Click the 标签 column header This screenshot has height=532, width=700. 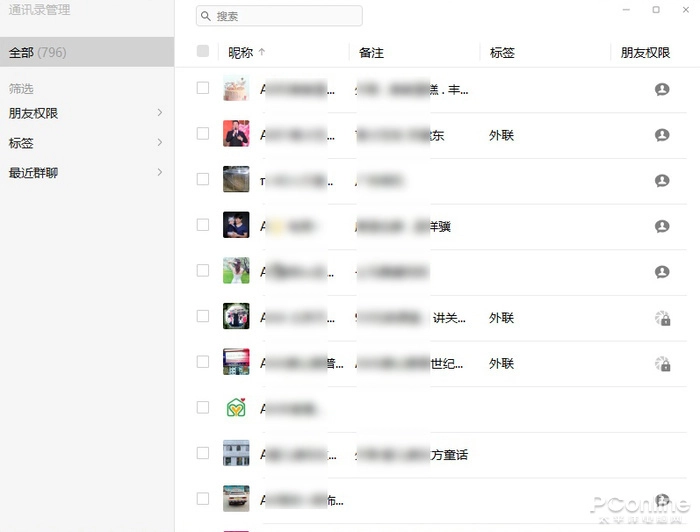click(502, 53)
